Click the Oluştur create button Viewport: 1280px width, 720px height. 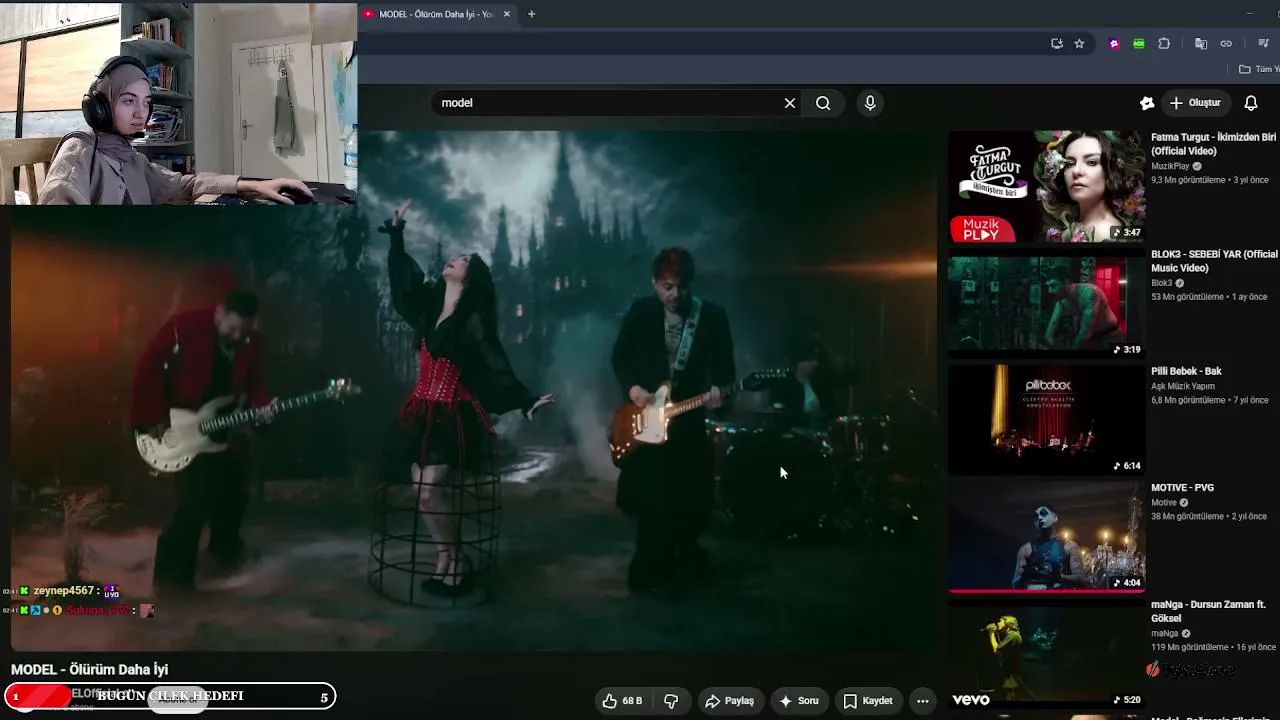[1196, 103]
